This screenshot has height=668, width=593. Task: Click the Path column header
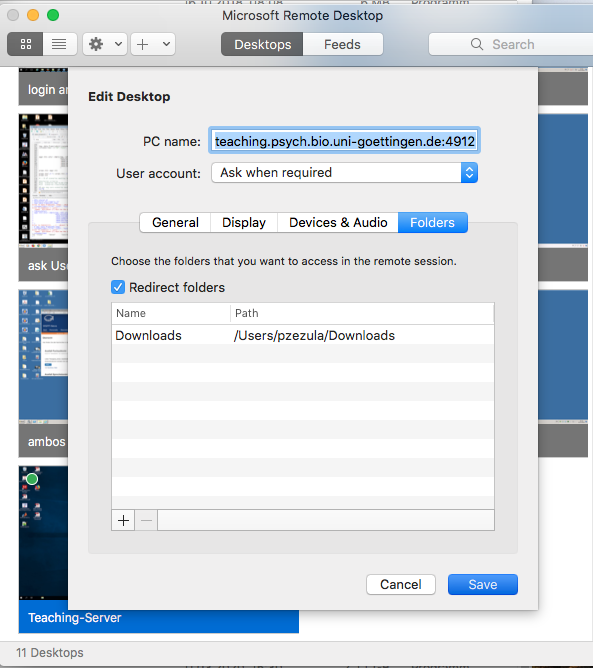362,313
